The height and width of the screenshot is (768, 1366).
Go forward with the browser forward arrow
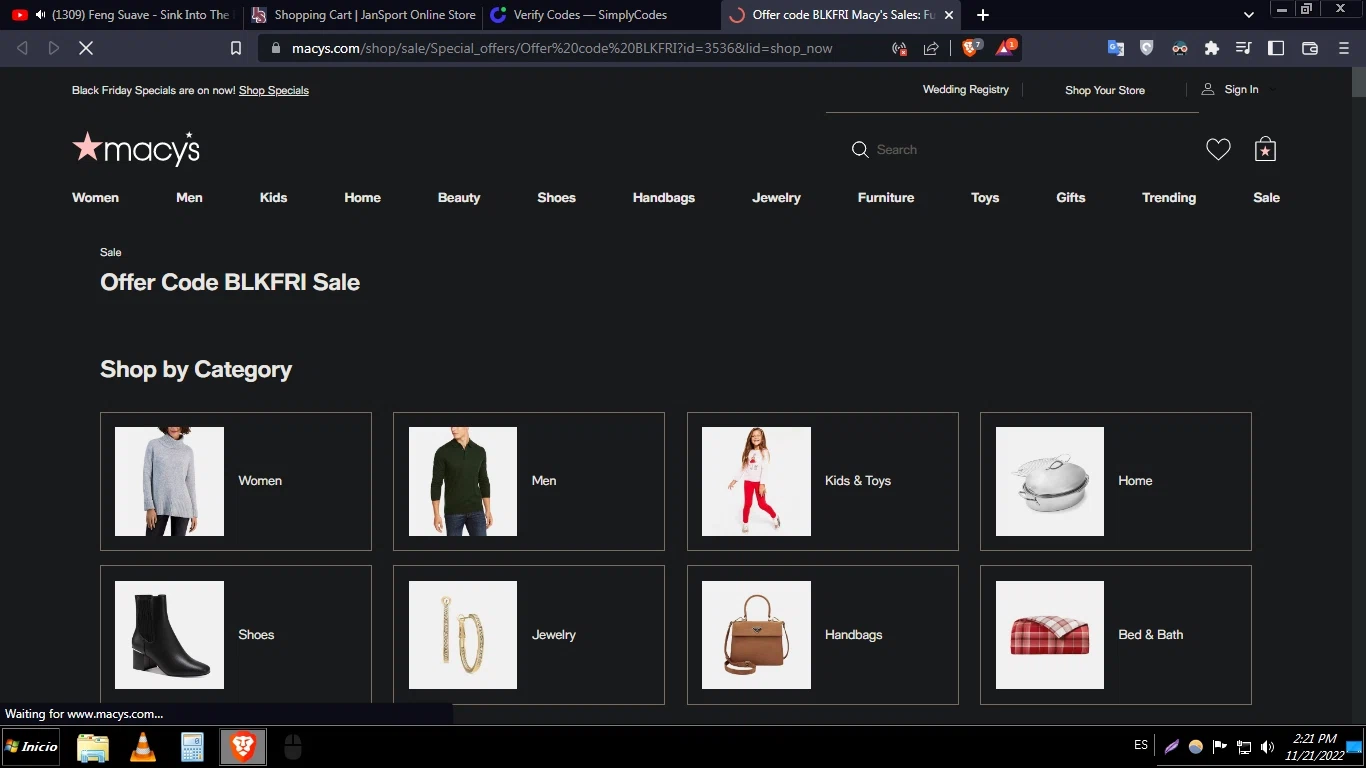click(x=54, y=48)
